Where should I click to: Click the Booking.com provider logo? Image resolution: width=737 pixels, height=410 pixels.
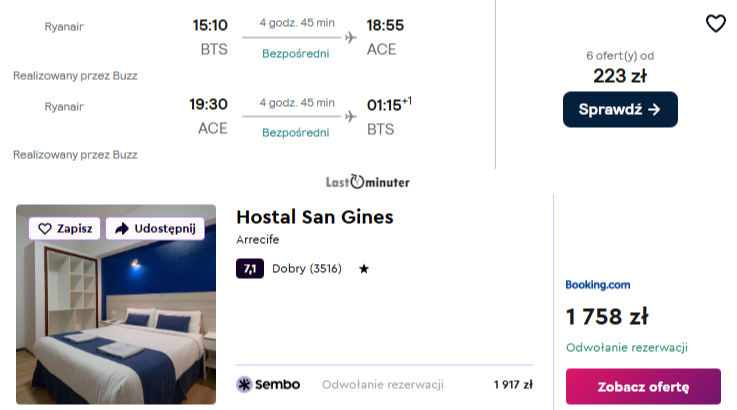coord(598,285)
